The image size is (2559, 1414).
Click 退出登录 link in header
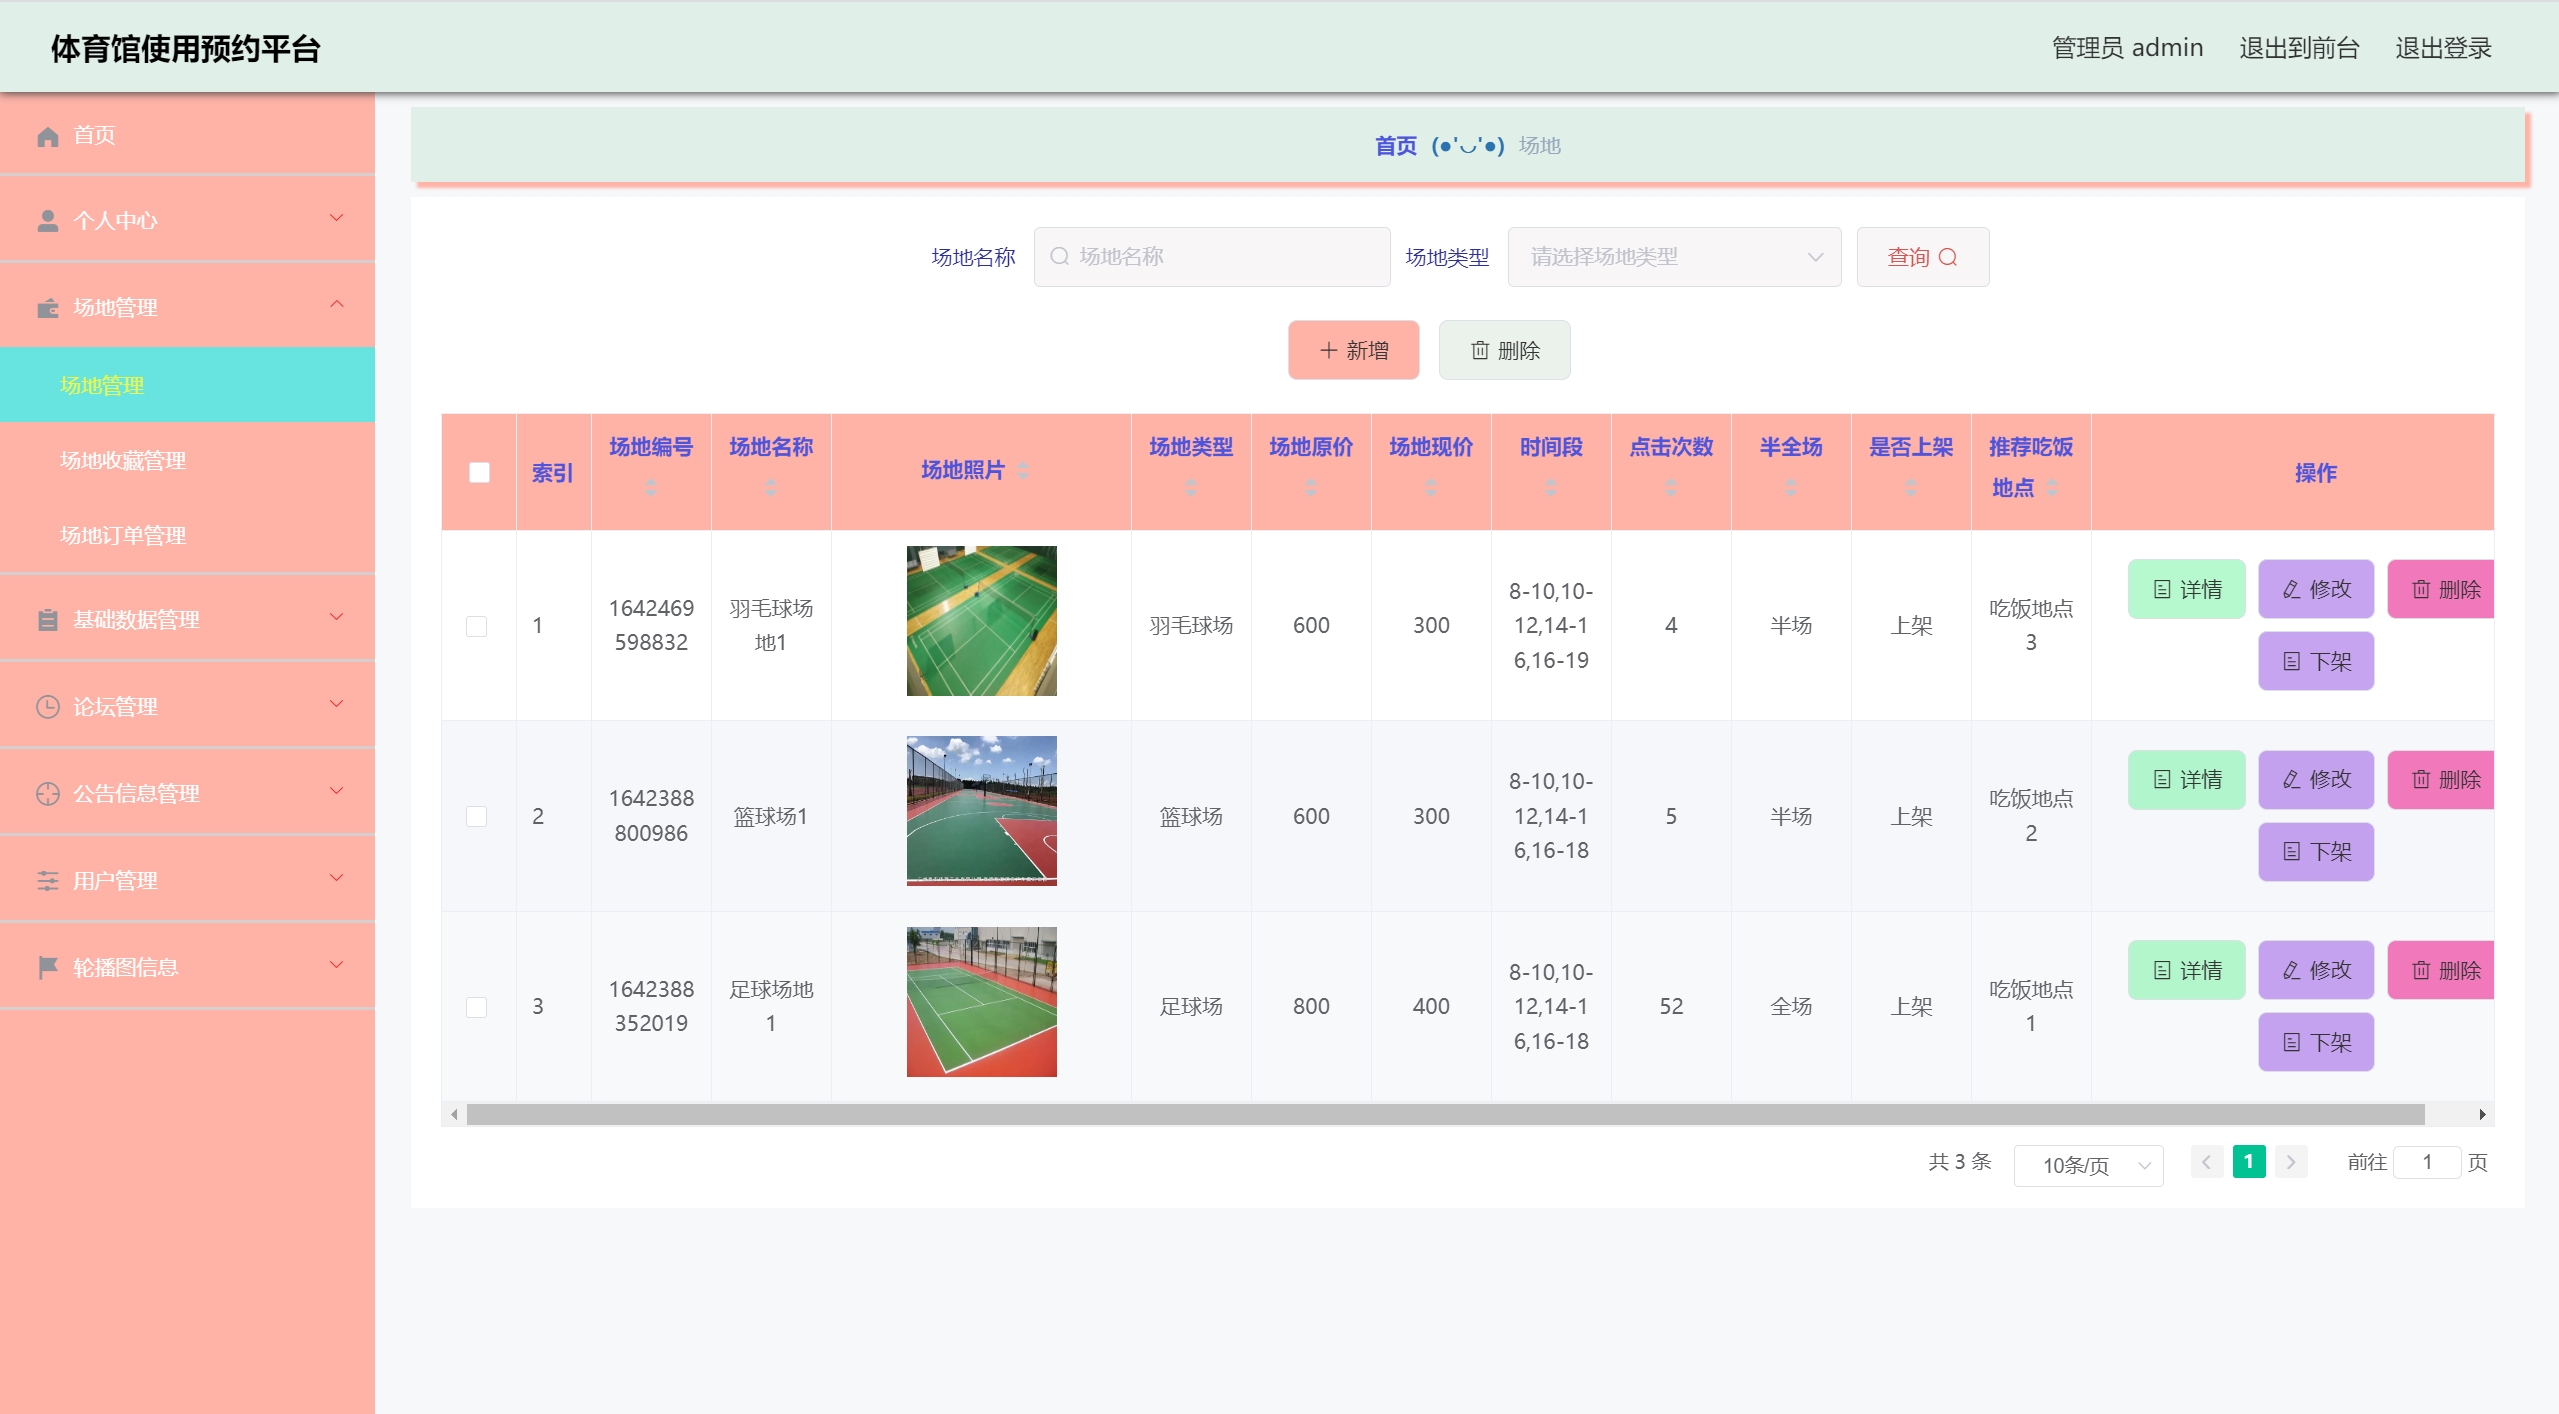2442,48
